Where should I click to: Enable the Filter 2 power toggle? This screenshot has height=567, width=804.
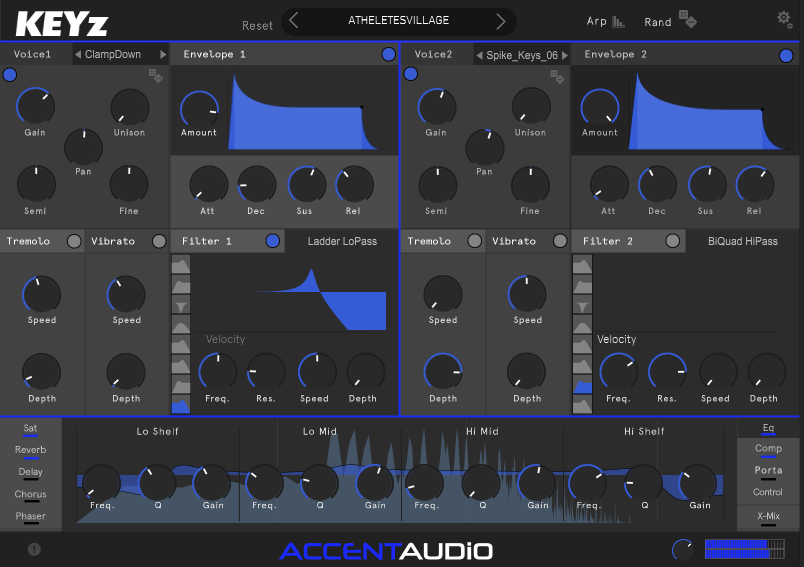(x=673, y=241)
